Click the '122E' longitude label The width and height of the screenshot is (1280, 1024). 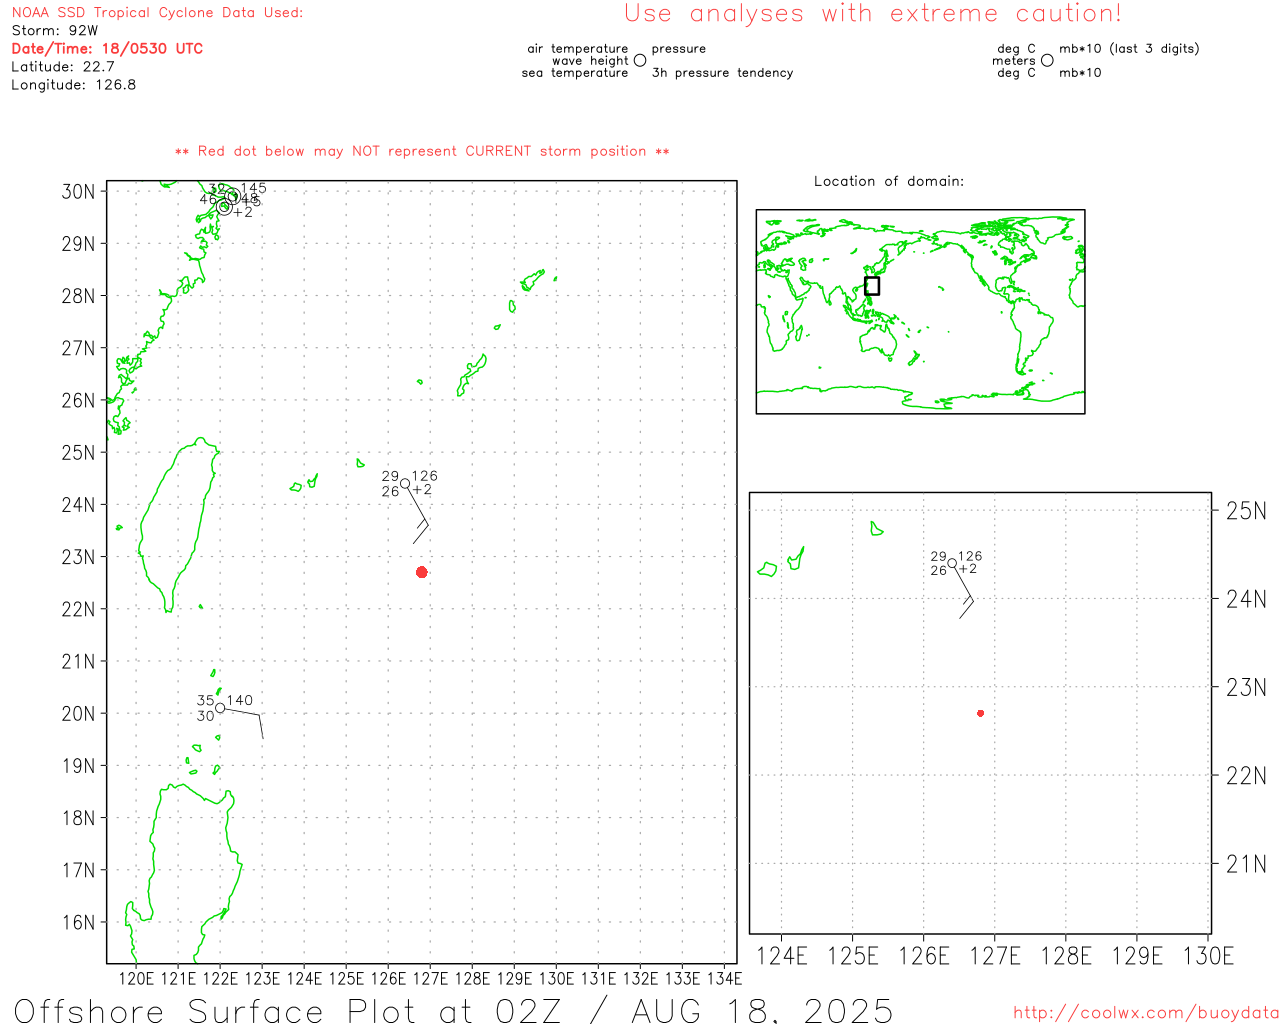(221, 978)
